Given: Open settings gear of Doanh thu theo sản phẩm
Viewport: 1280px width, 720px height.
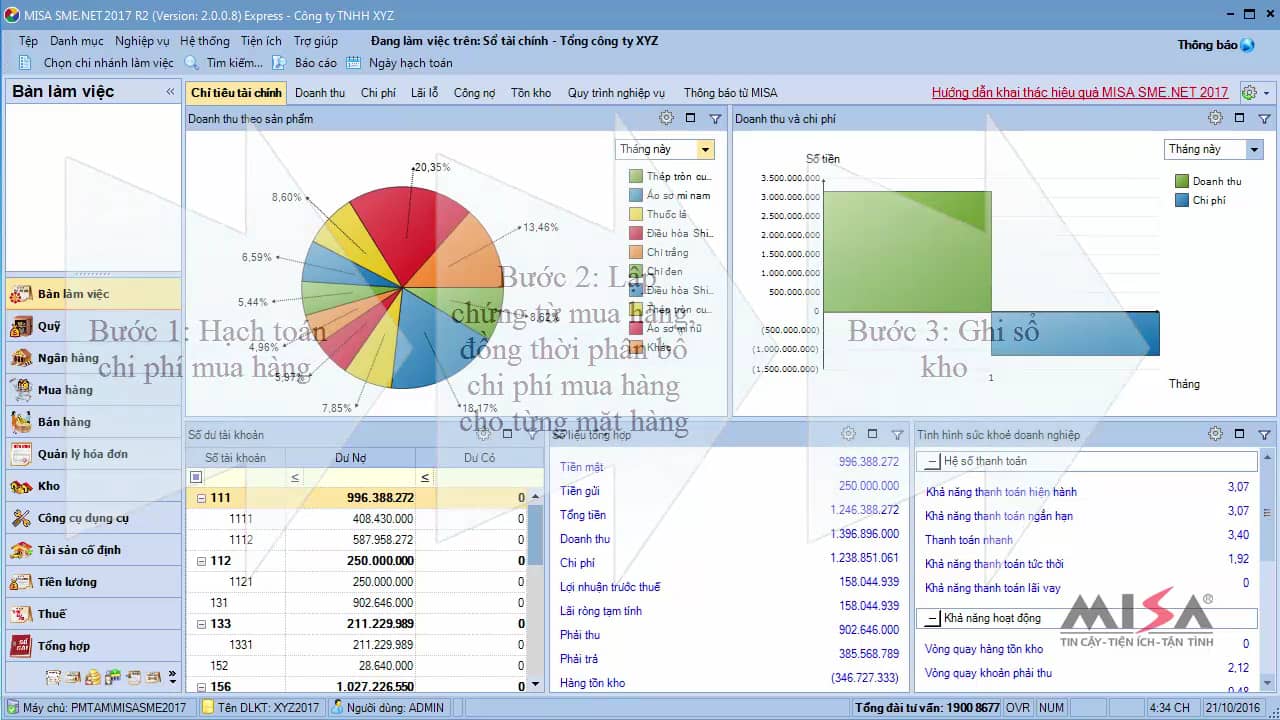Looking at the screenshot, I should point(666,118).
